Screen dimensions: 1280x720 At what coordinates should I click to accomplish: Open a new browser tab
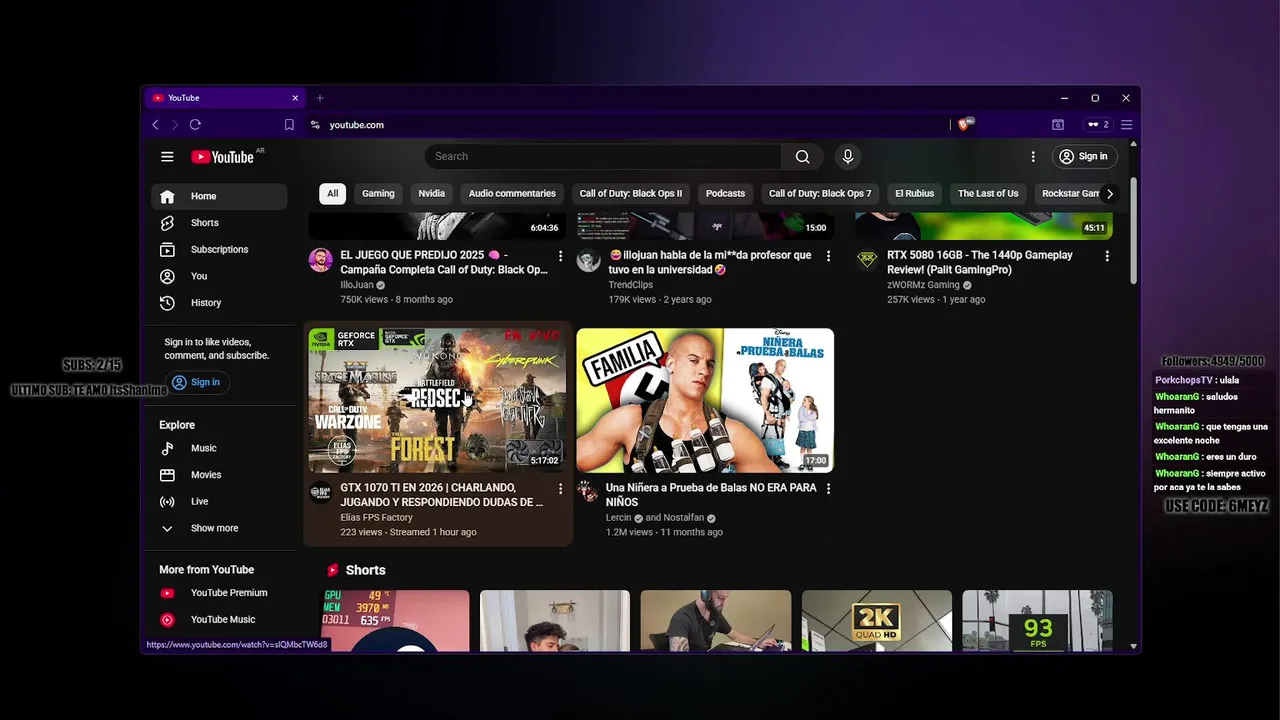[x=320, y=98]
